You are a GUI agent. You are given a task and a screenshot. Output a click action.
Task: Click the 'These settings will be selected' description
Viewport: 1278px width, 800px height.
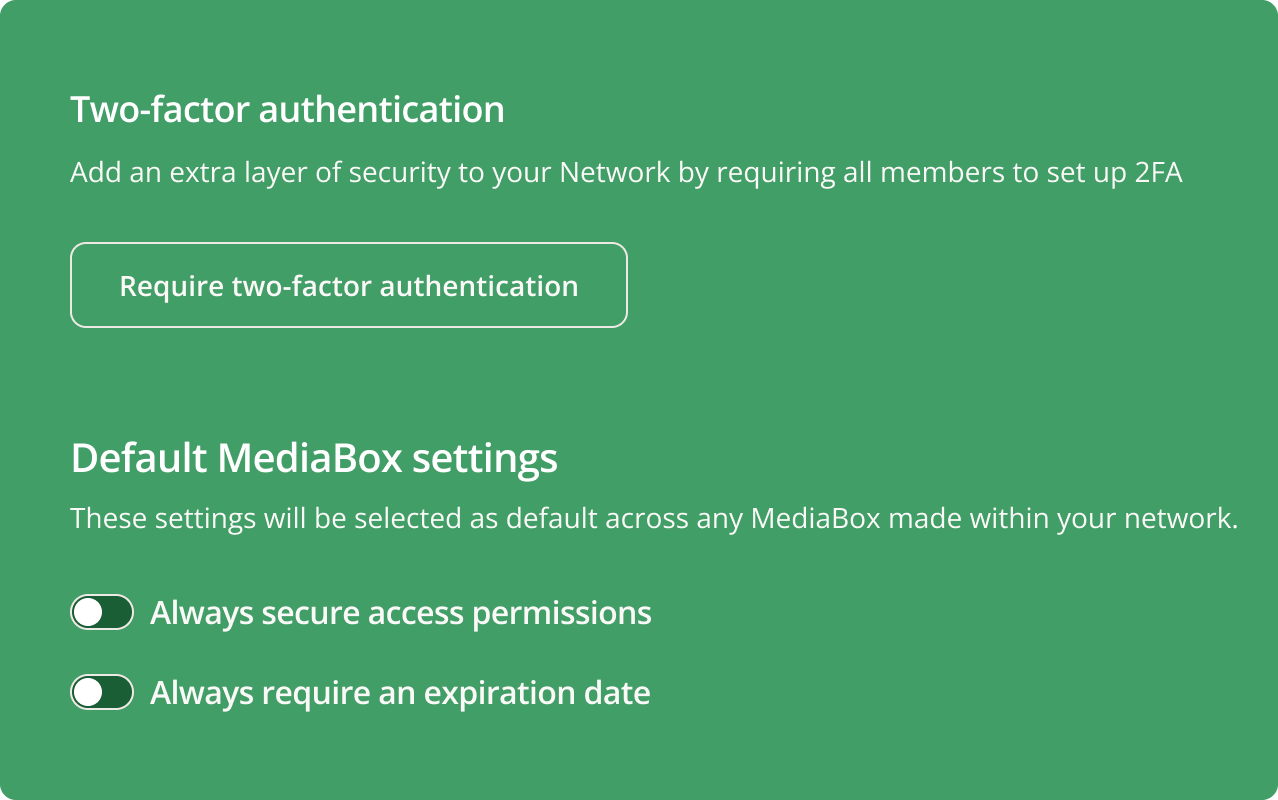click(654, 519)
